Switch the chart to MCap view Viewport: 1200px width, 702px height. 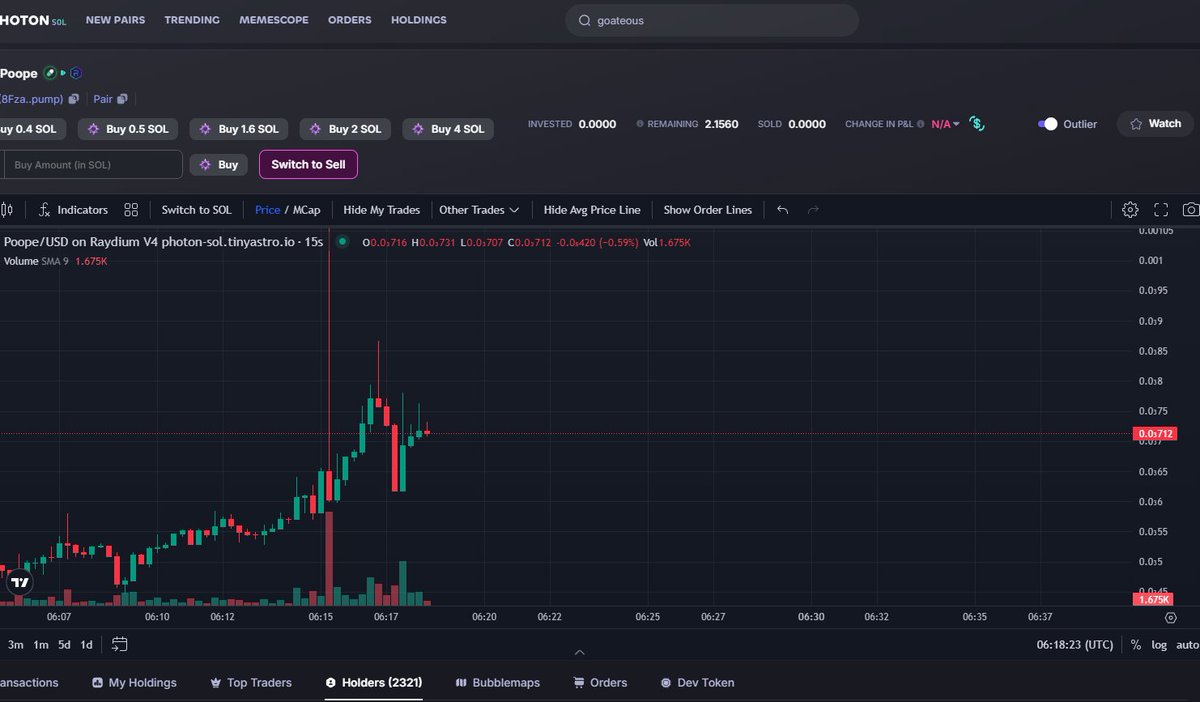click(x=306, y=210)
